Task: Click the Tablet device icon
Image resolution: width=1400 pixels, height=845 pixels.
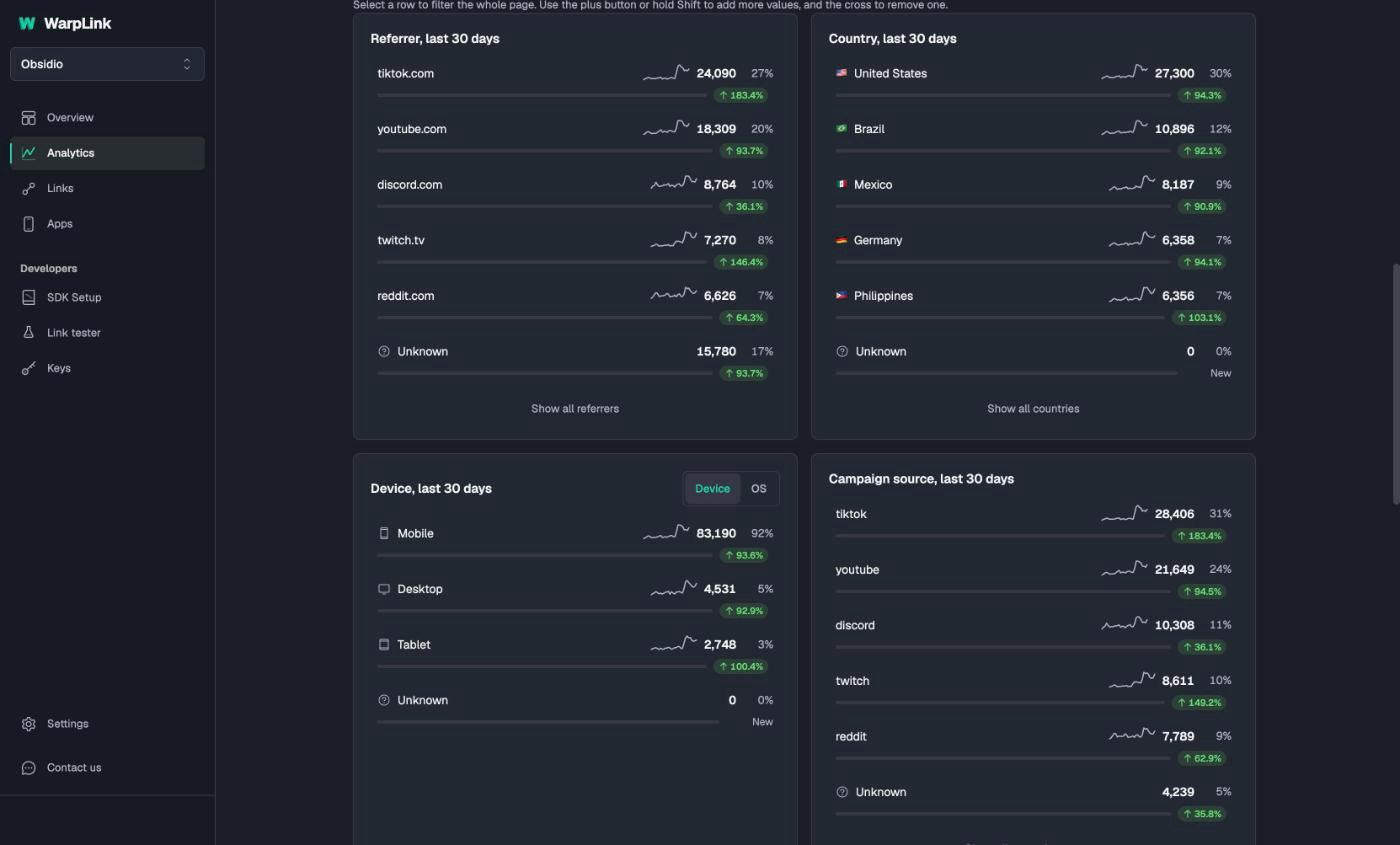Action: point(383,645)
